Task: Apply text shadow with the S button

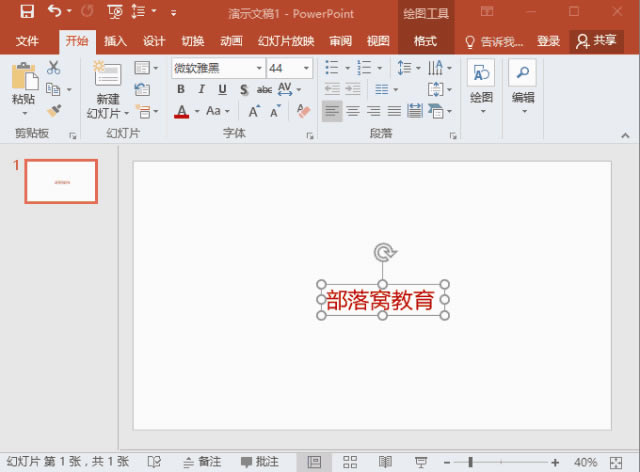Action: [244, 89]
